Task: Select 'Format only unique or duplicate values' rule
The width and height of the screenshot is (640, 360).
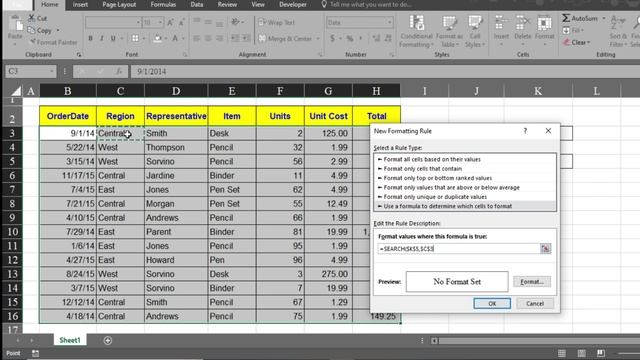Action: [x=465, y=197]
